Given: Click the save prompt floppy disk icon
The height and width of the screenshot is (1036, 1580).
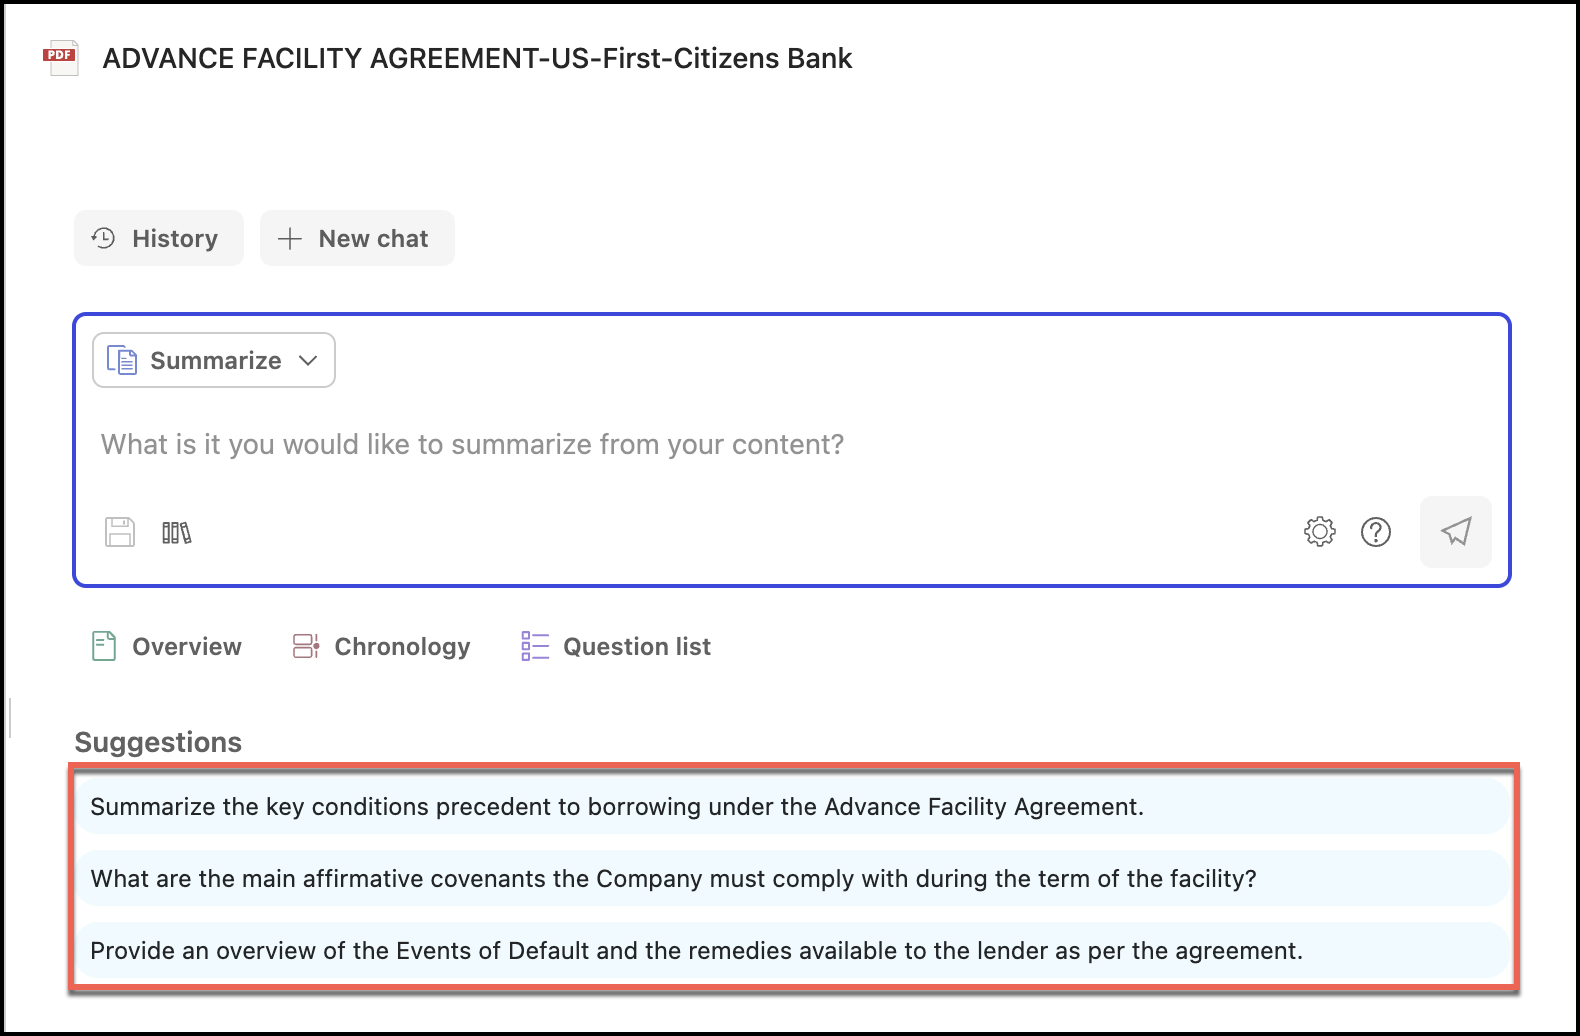Looking at the screenshot, I should click(x=120, y=532).
